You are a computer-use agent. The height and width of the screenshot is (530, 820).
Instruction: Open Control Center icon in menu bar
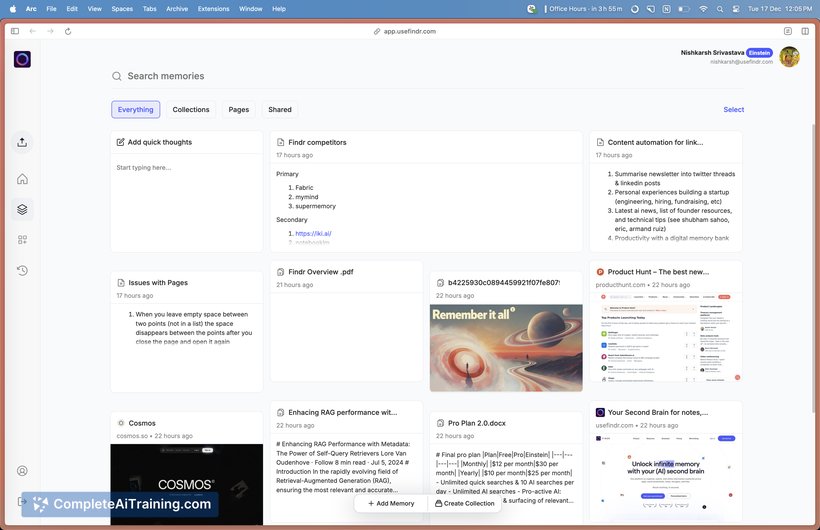click(x=736, y=9)
